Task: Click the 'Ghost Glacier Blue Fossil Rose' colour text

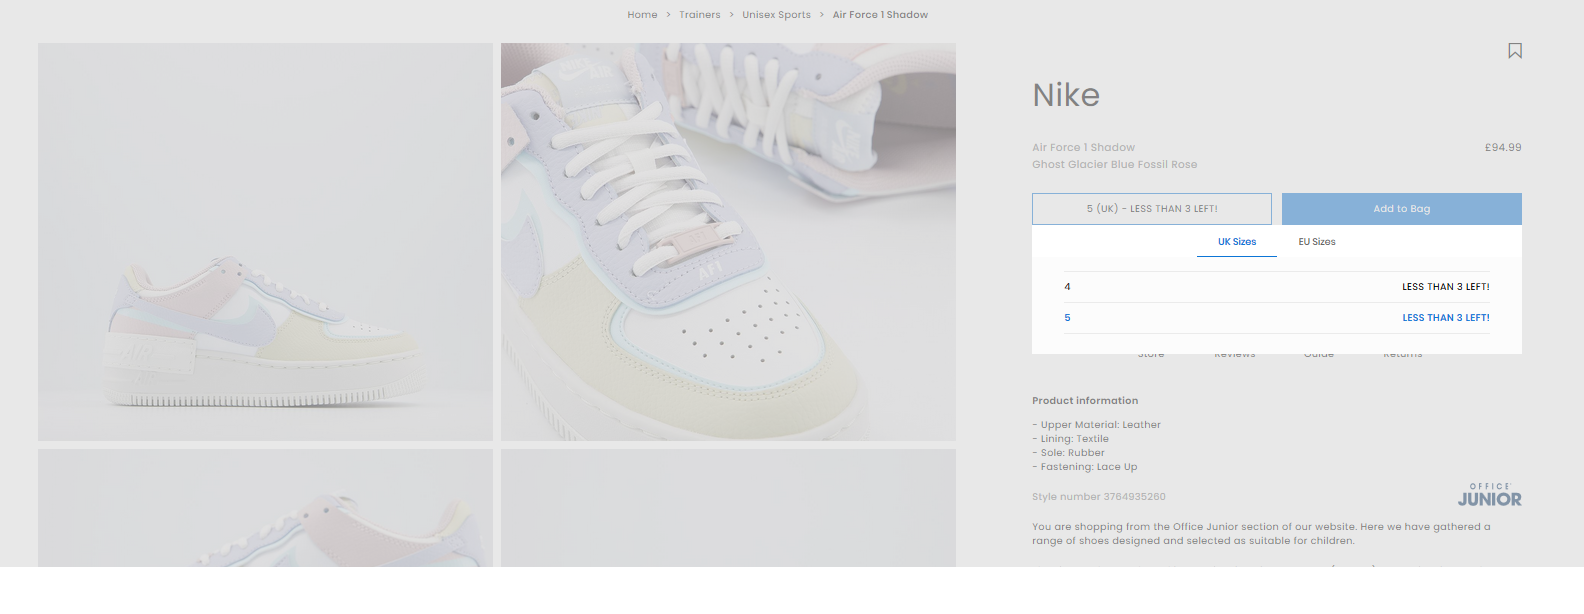Action: 1114,164
